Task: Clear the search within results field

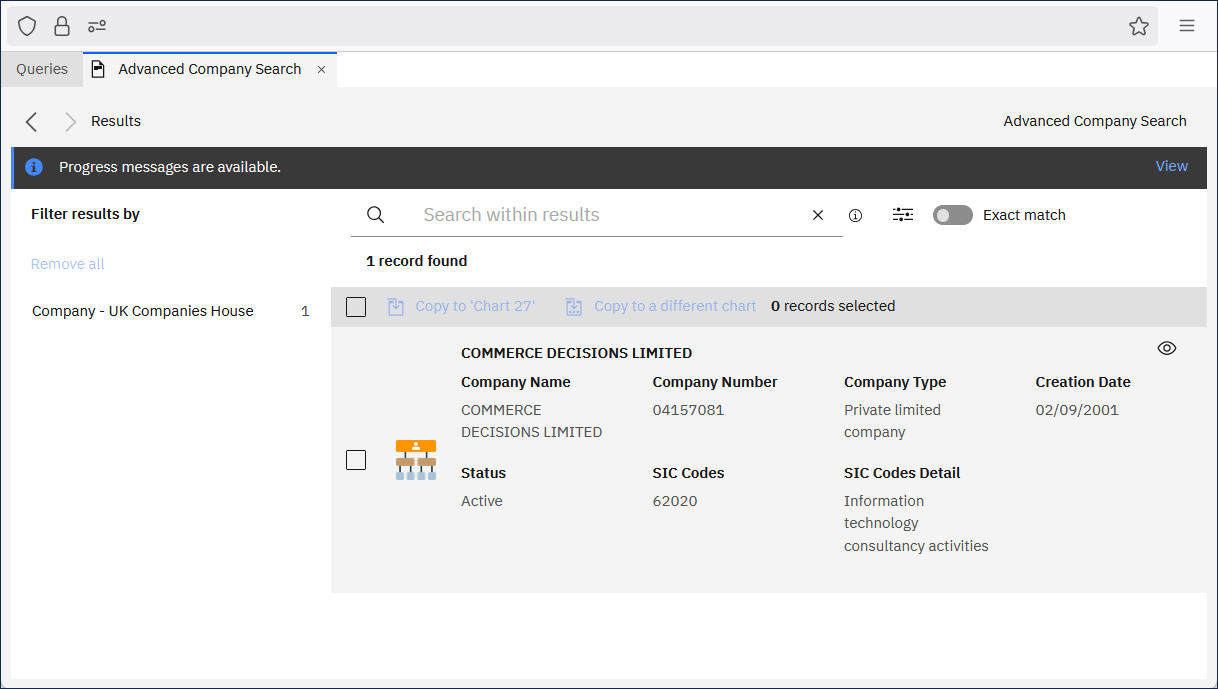Action: pyautogui.click(x=818, y=215)
